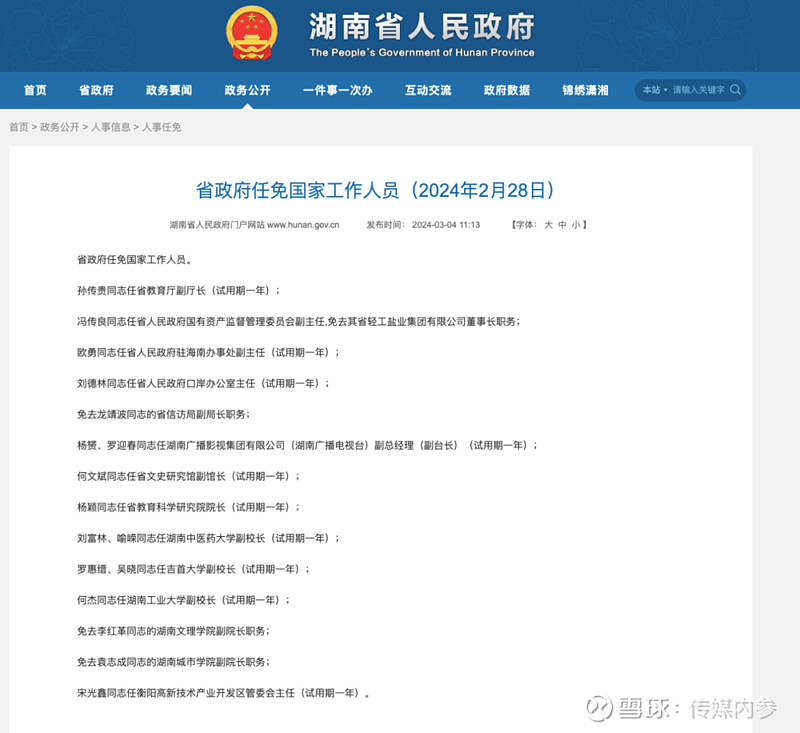Viewport: 800px width, 733px height.
Task: Navigate to the 首页 menu item
Action: [35, 89]
